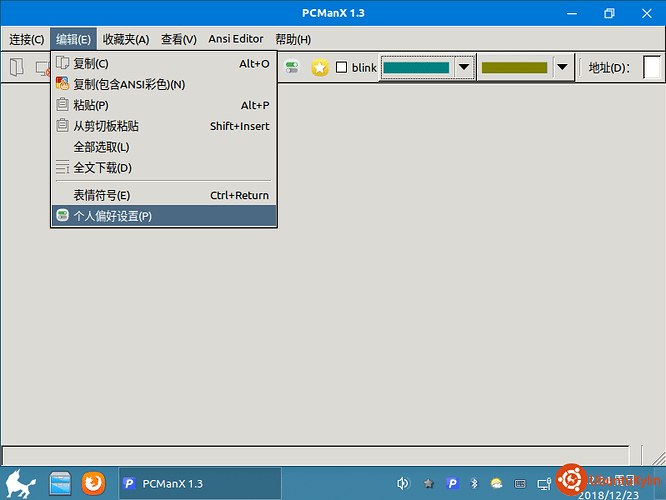The height and width of the screenshot is (500, 666).
Task: Open preferences via the green toggle toolbar icon
Action: click(292, 67)
